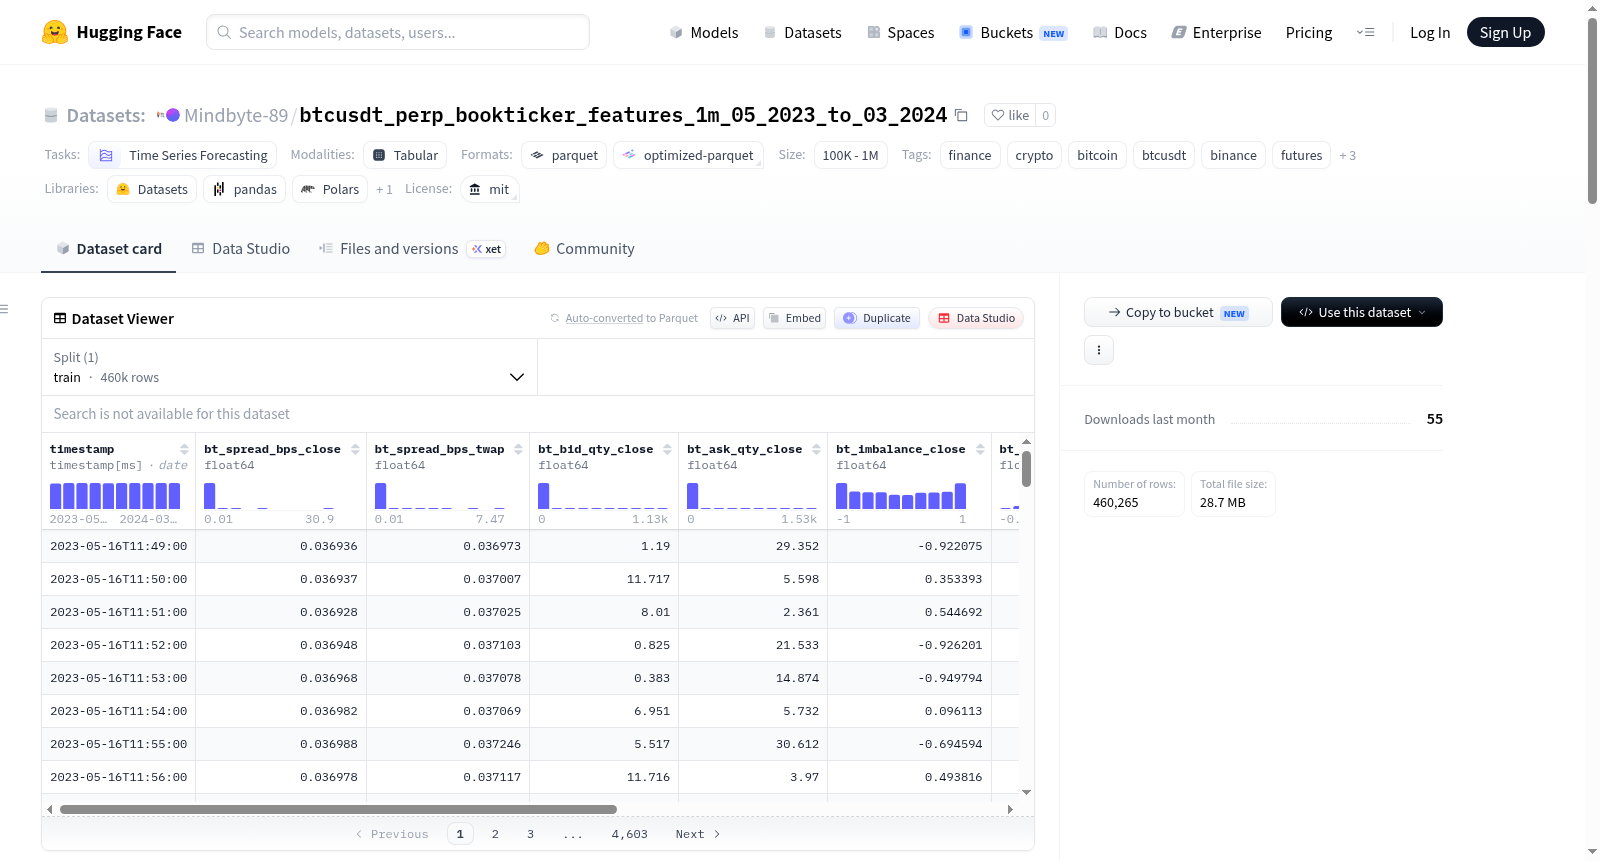
Task: Open the Mindbyte-89 author avatar
Action: [172, 115]
